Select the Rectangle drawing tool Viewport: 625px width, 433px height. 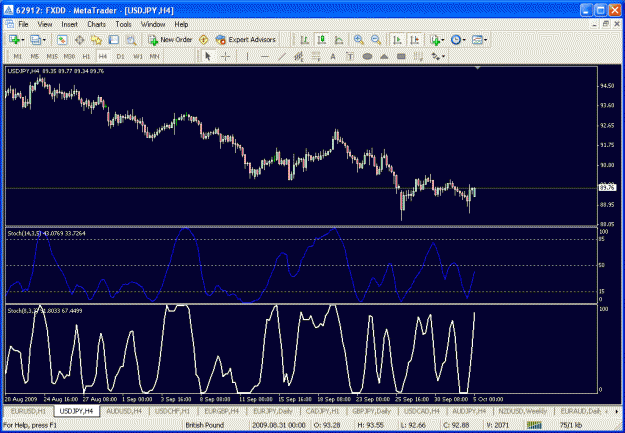click(x=401, y=57)
